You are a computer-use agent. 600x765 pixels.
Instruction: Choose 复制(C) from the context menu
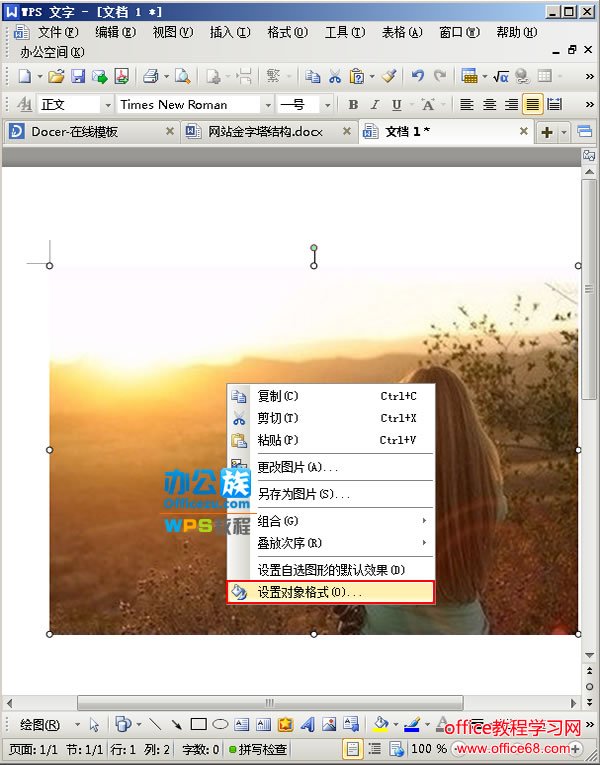point(331,396)
